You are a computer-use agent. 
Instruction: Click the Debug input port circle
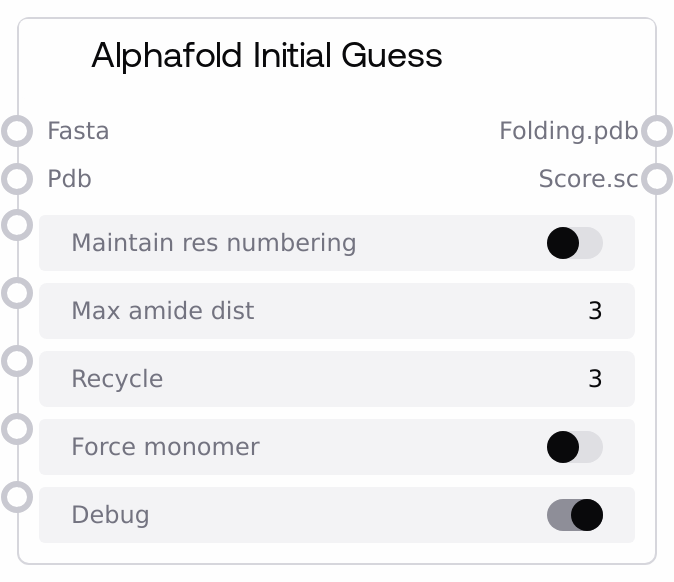click(x=17, y=497)
